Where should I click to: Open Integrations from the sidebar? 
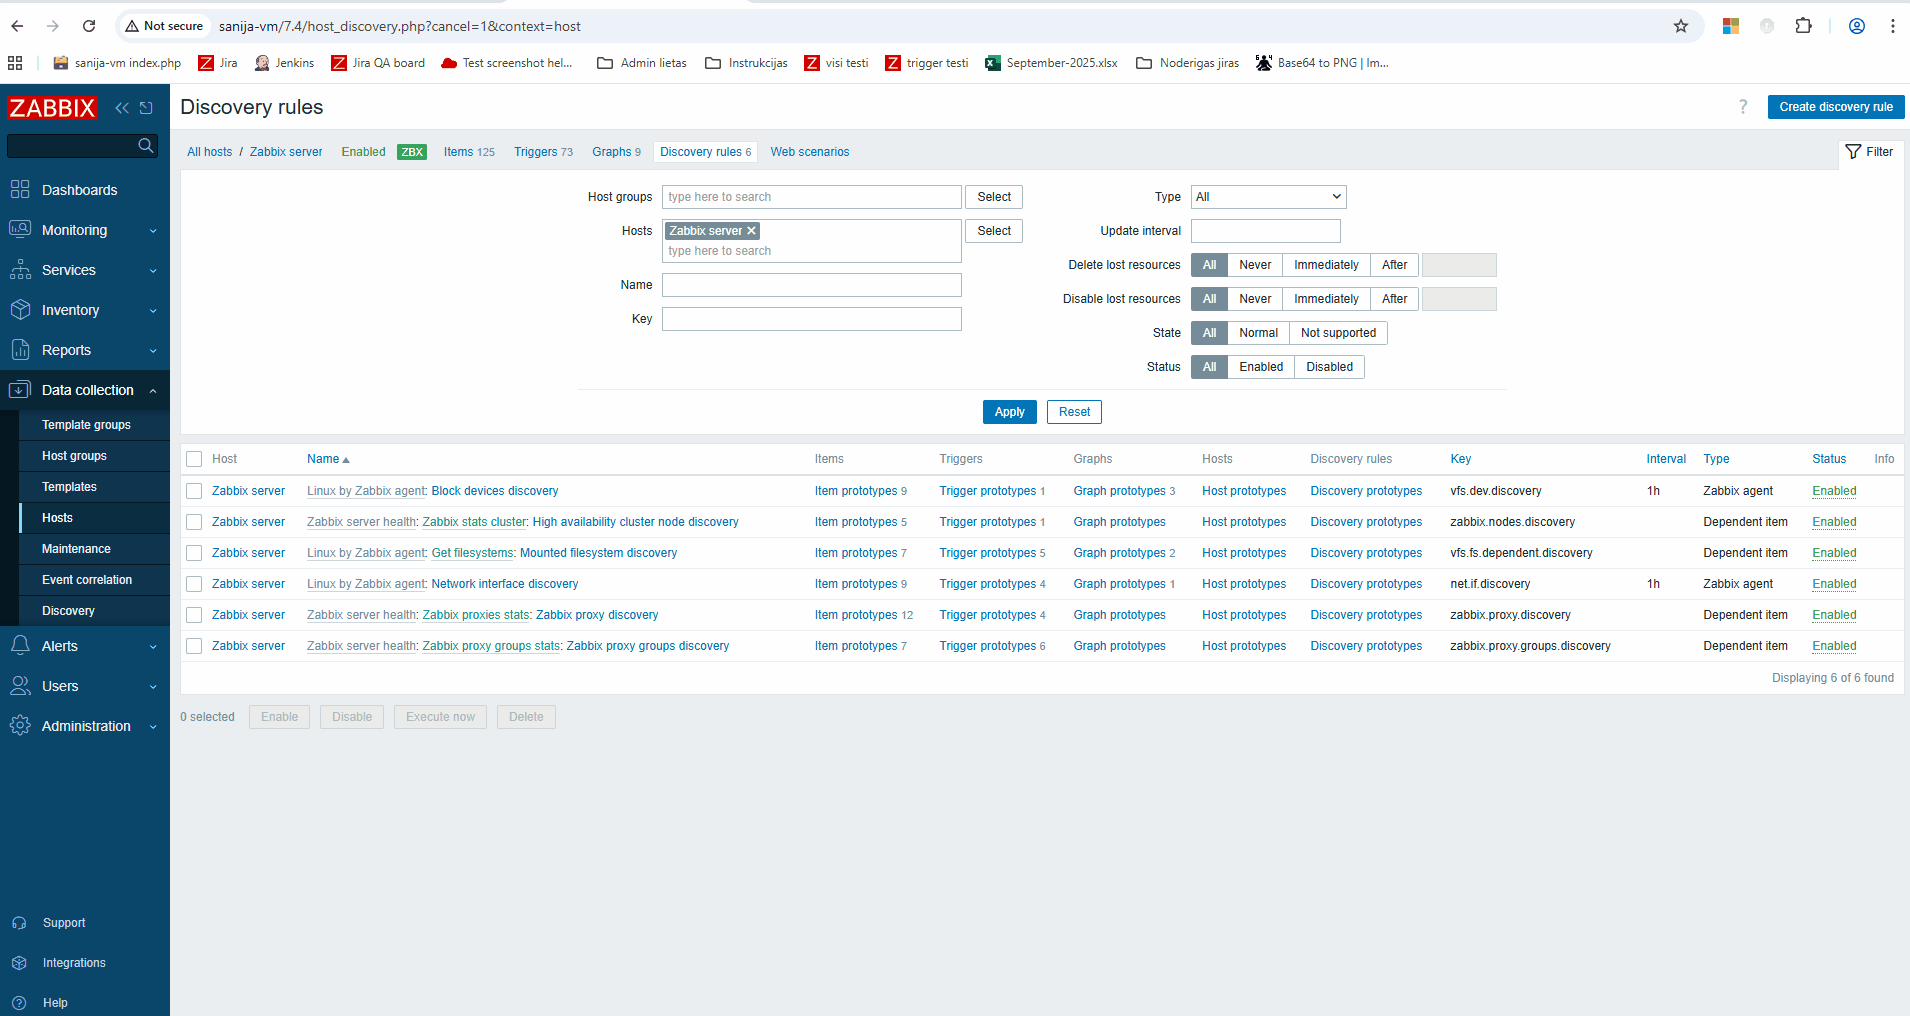tap(74, 963)
